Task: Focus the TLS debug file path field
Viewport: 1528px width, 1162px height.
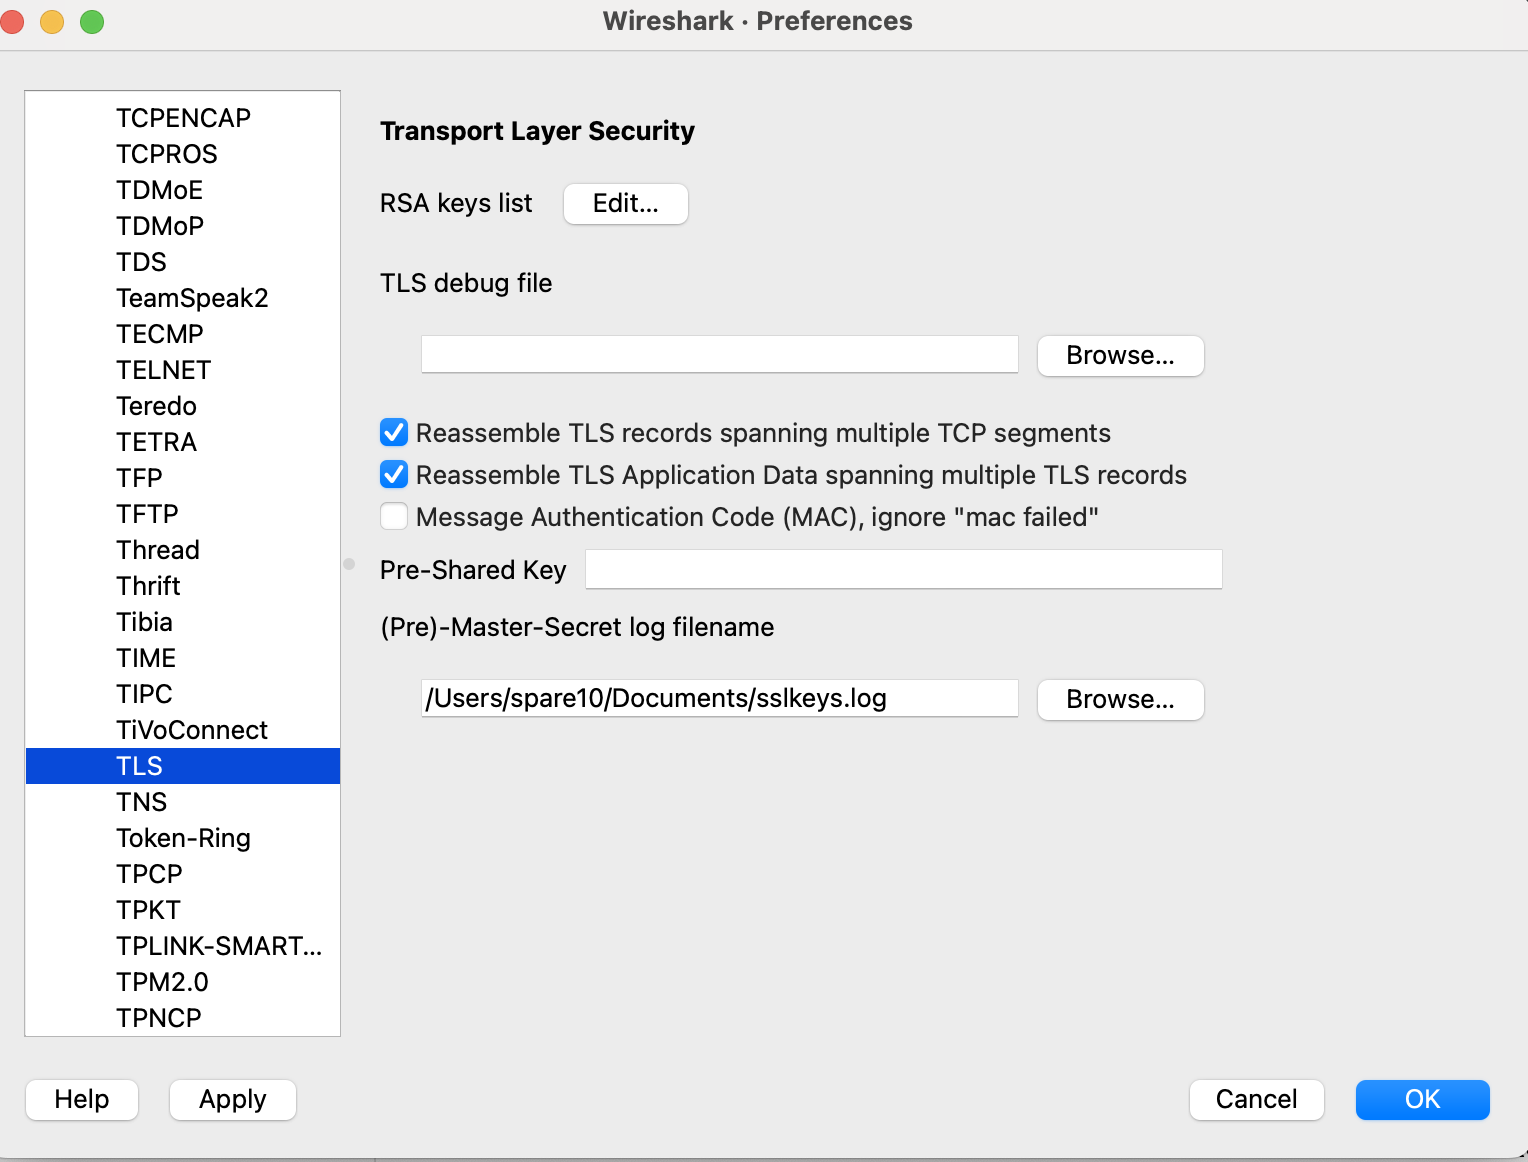Action: point(719,354)
